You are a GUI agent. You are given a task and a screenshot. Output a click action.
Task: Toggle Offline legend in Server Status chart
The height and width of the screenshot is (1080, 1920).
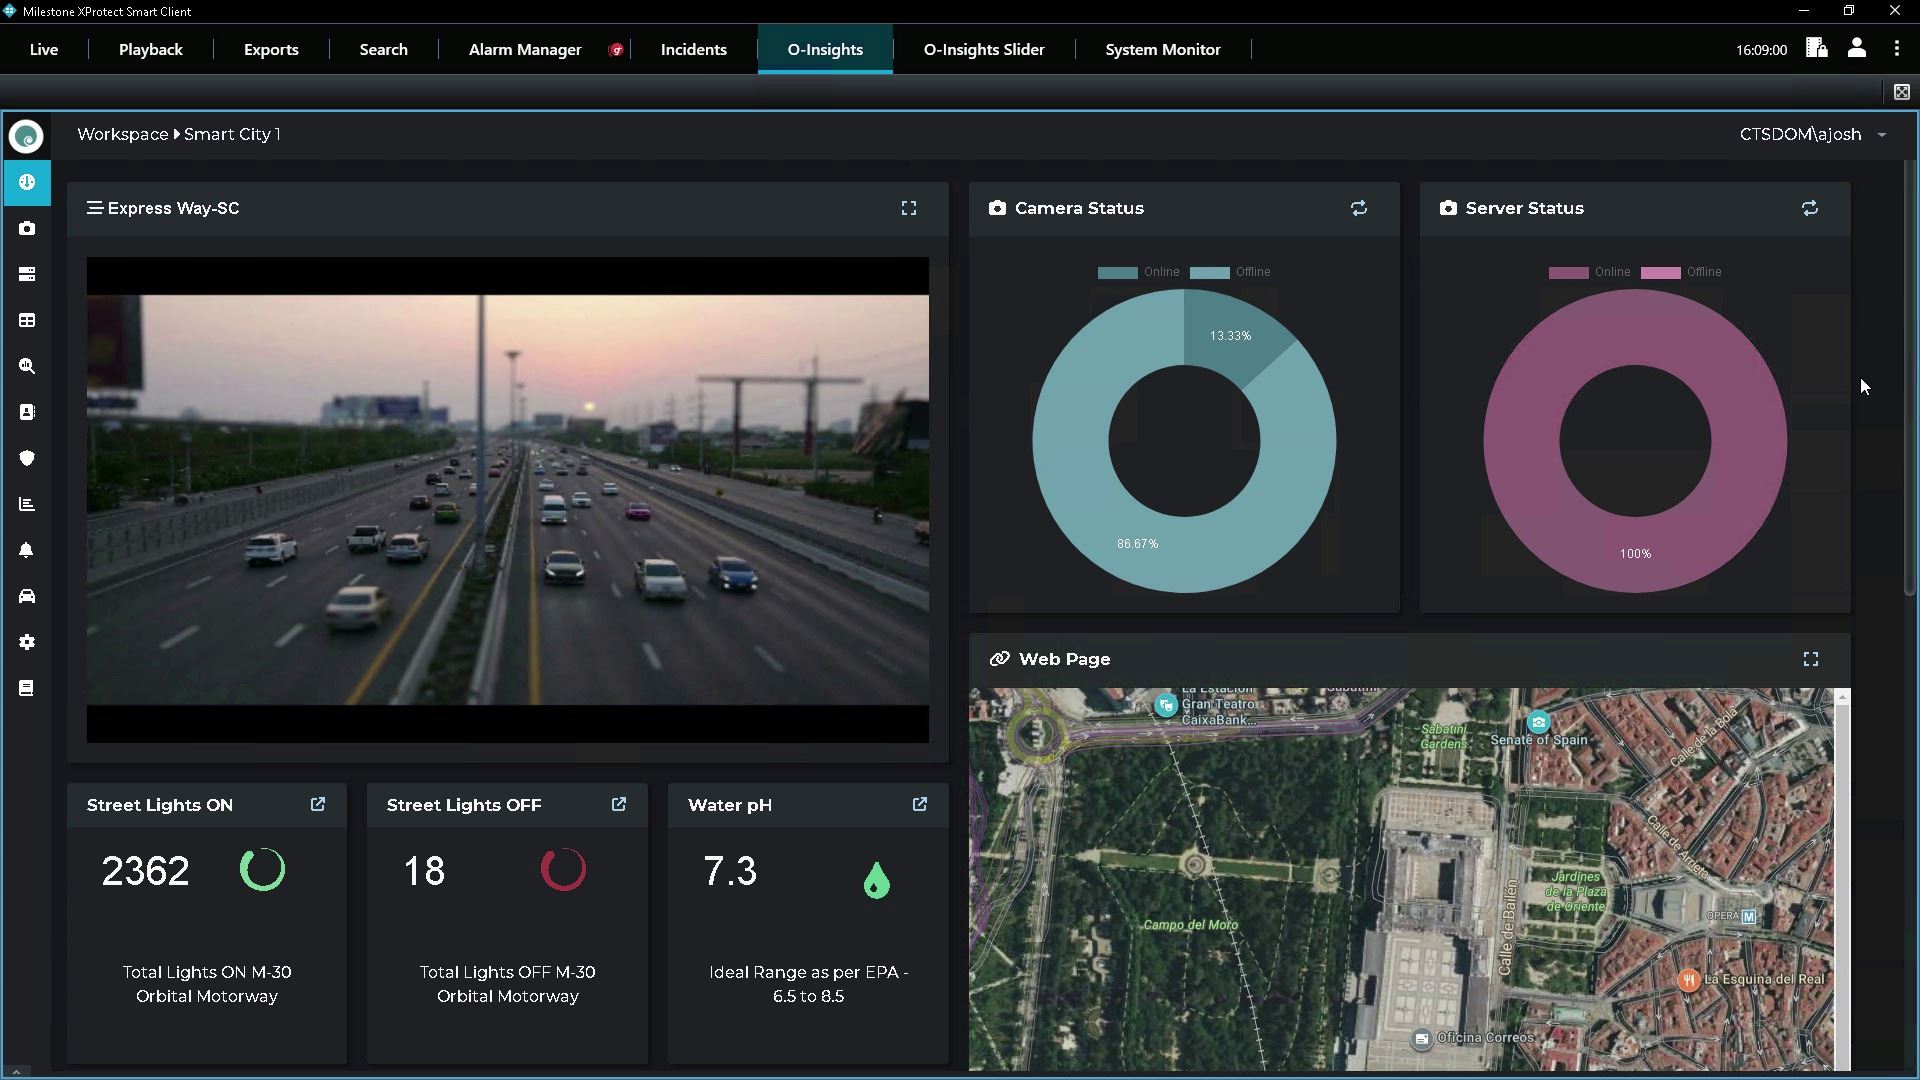1682,272
